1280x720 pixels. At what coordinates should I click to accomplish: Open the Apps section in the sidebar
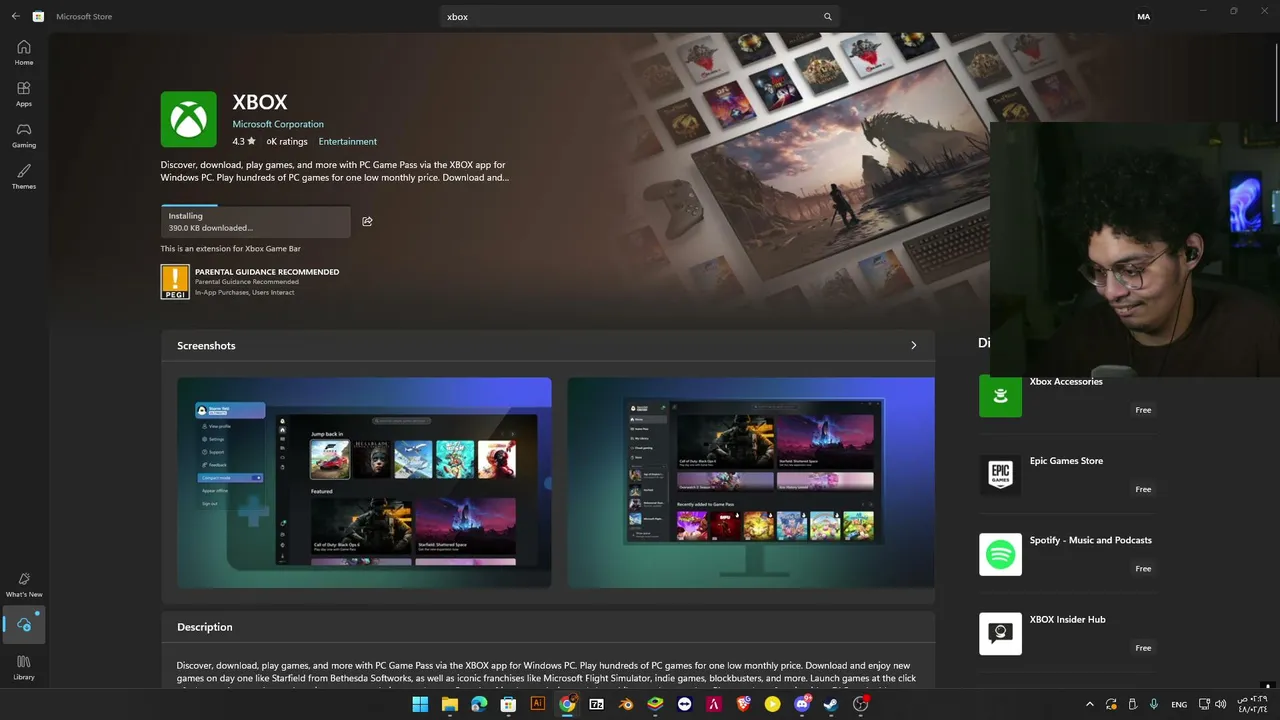pyautogui.click(x=24, y=94)
